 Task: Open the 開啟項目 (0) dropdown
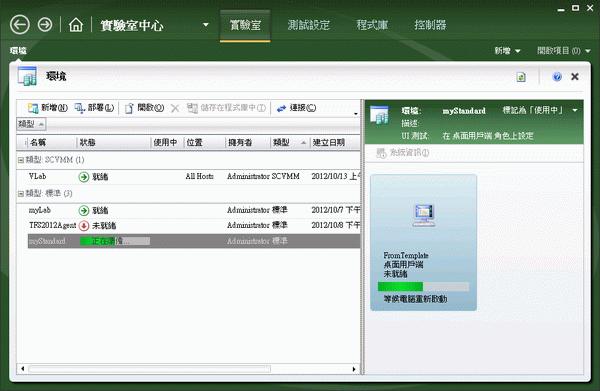coord(563,51)
